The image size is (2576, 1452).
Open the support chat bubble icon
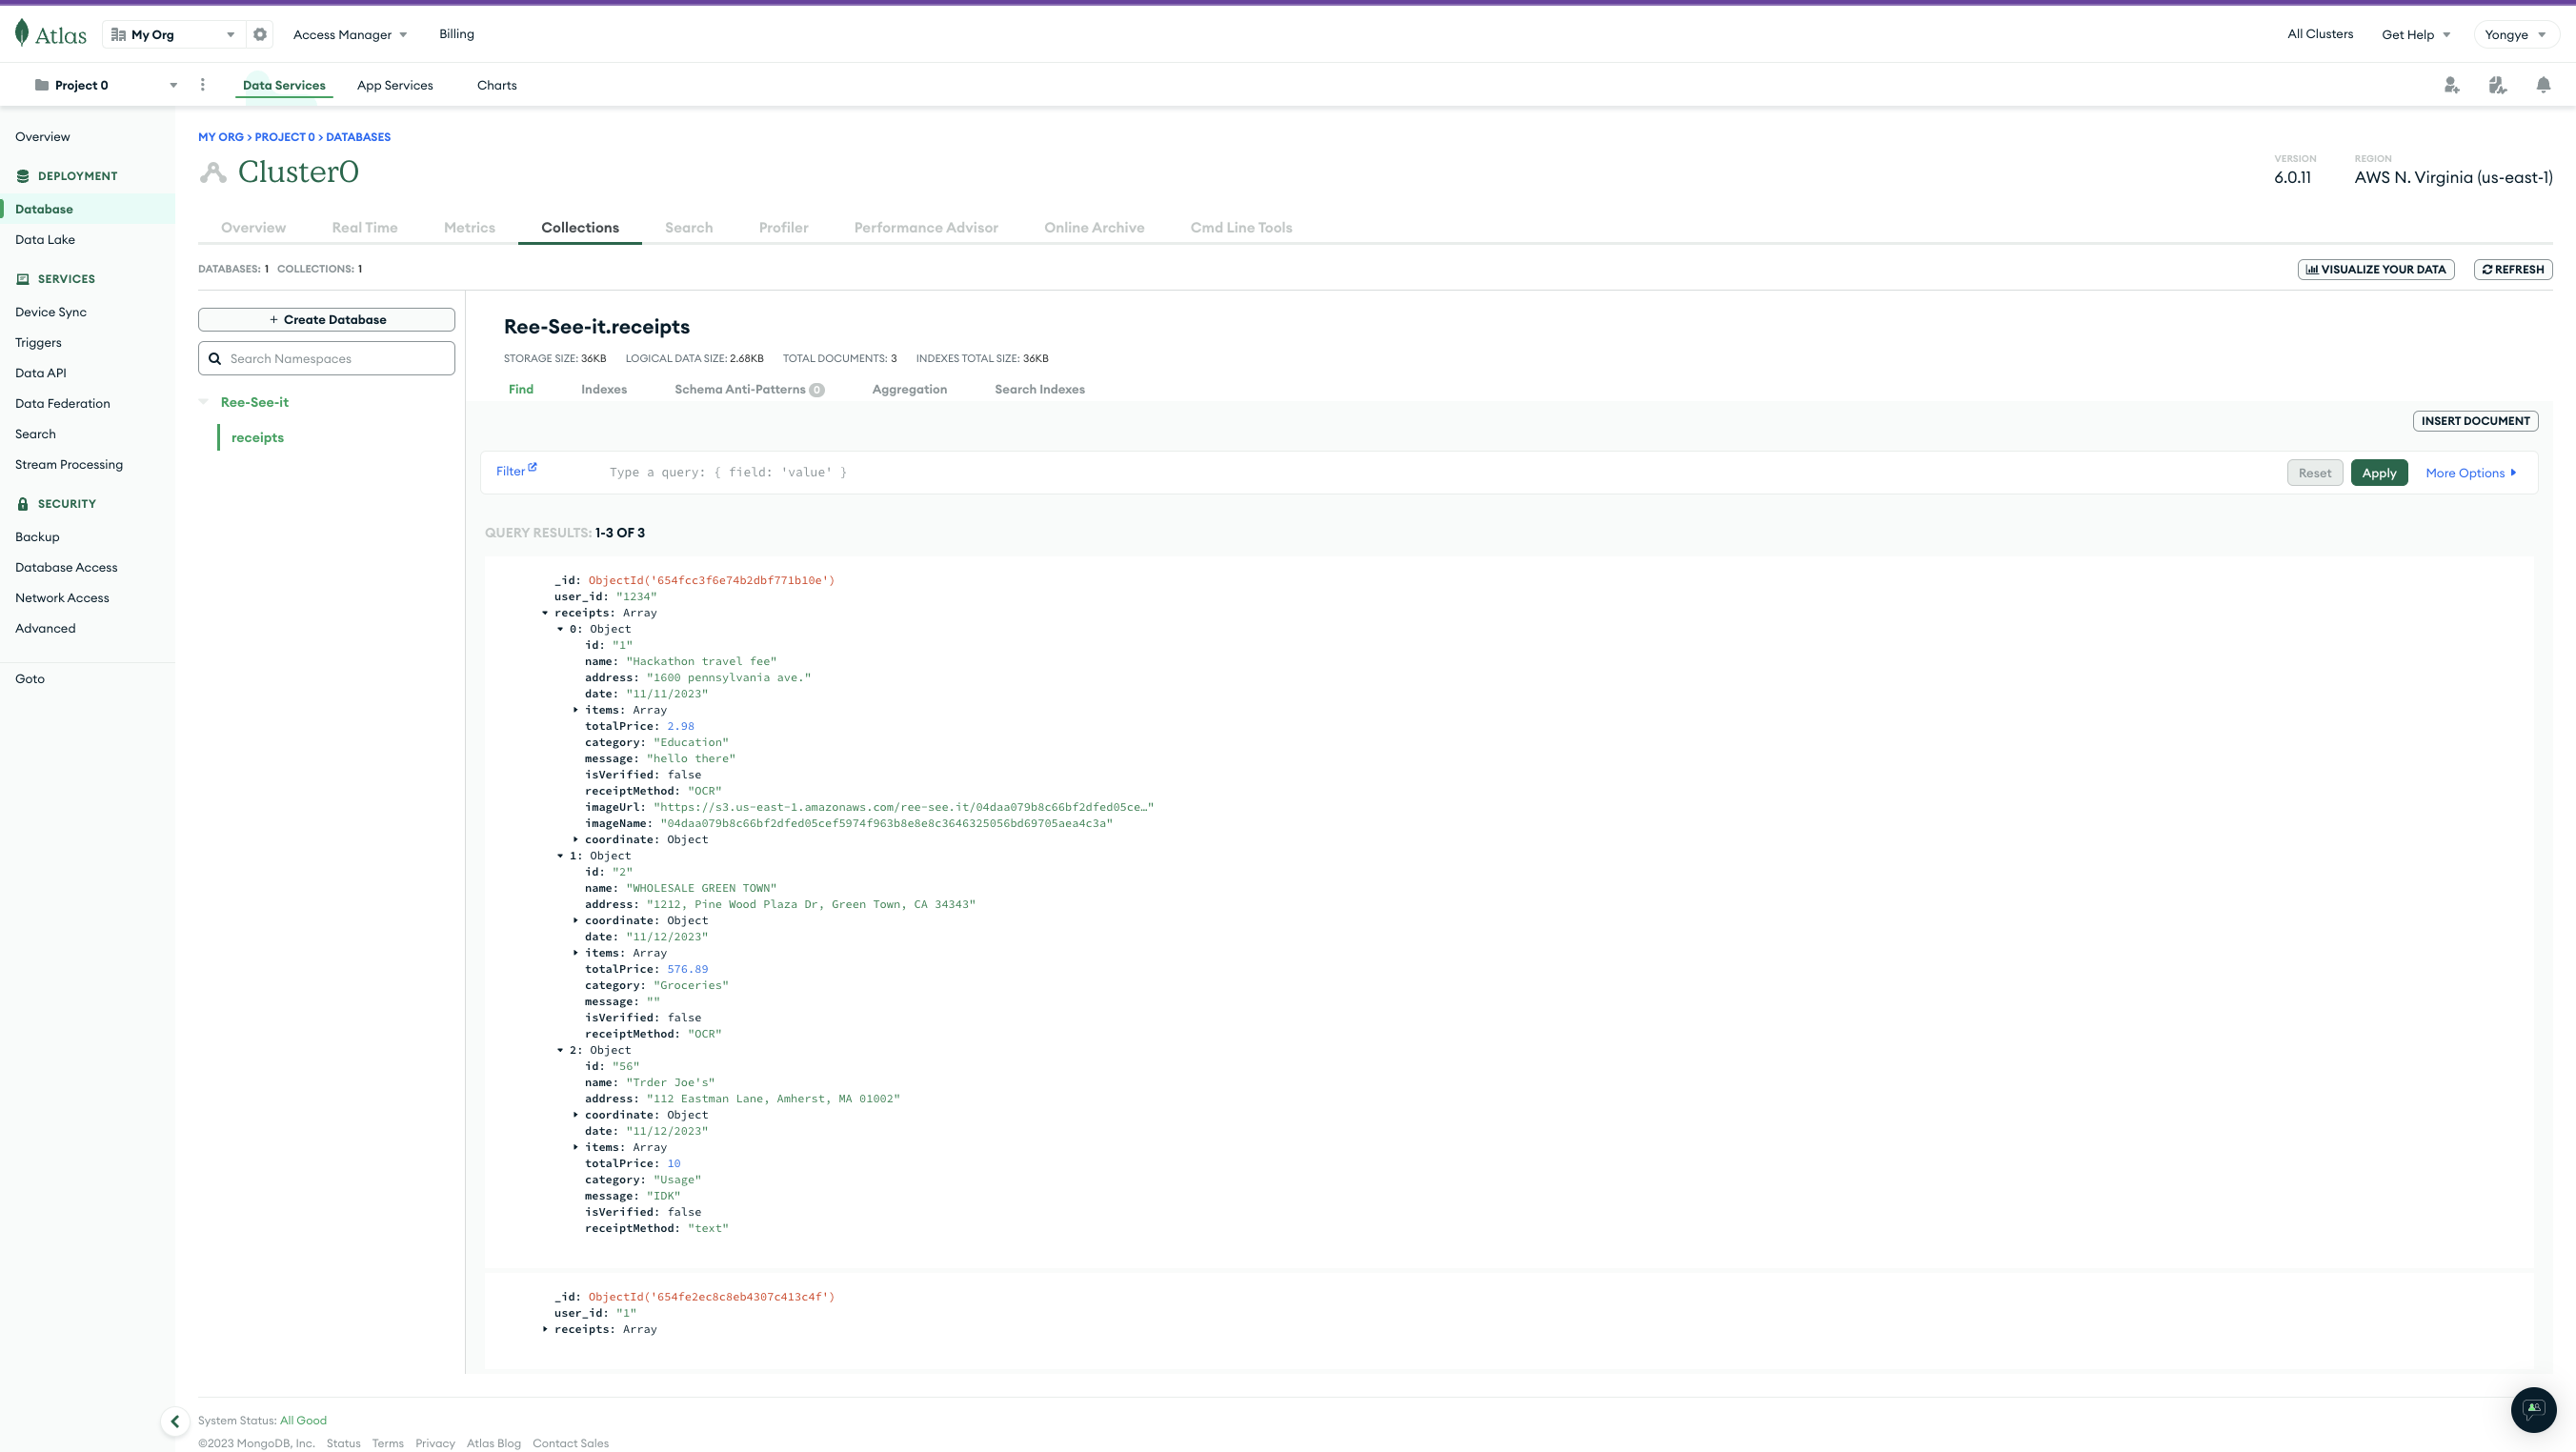point(2533,1410)
